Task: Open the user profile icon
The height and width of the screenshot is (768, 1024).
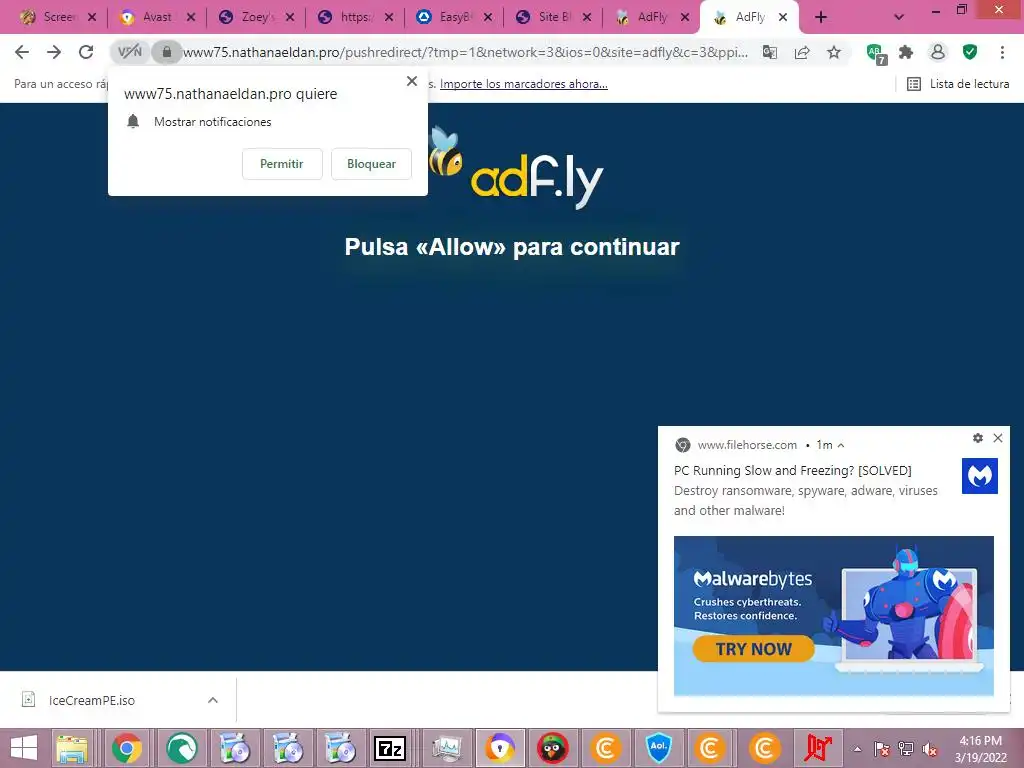Action: 938,52
